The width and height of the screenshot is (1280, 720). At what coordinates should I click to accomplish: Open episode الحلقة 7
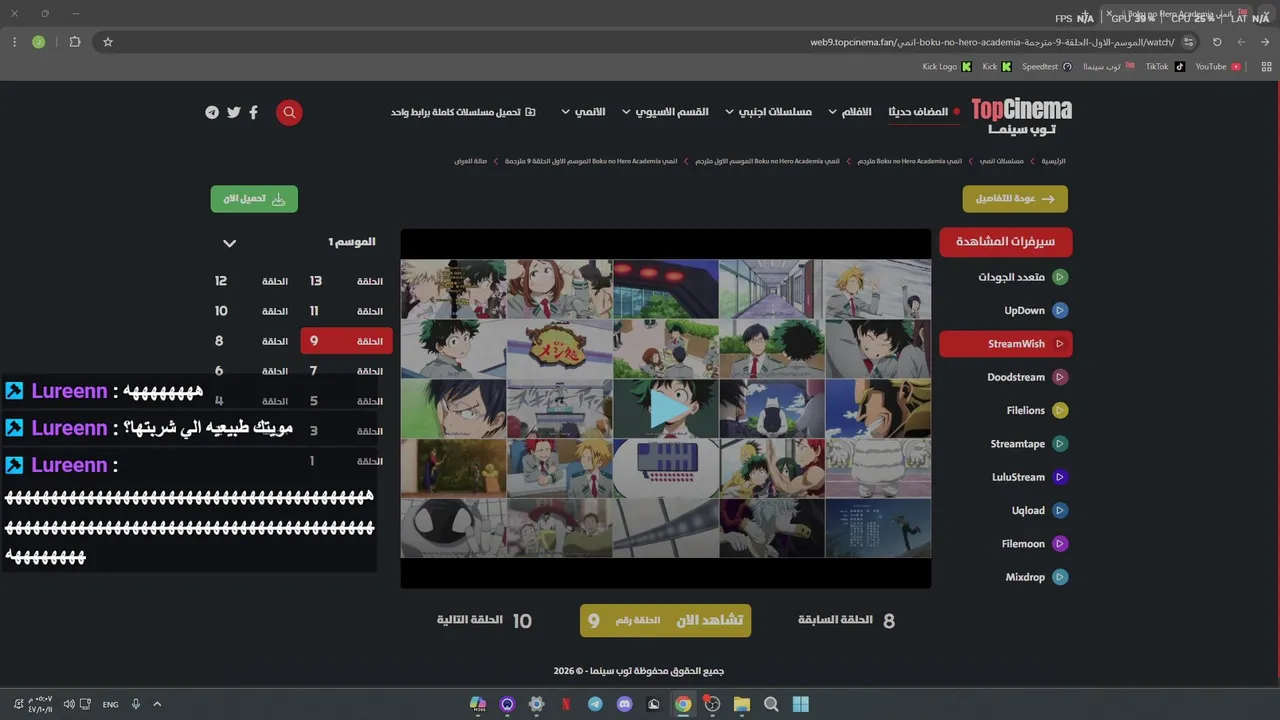coord(345,371)
